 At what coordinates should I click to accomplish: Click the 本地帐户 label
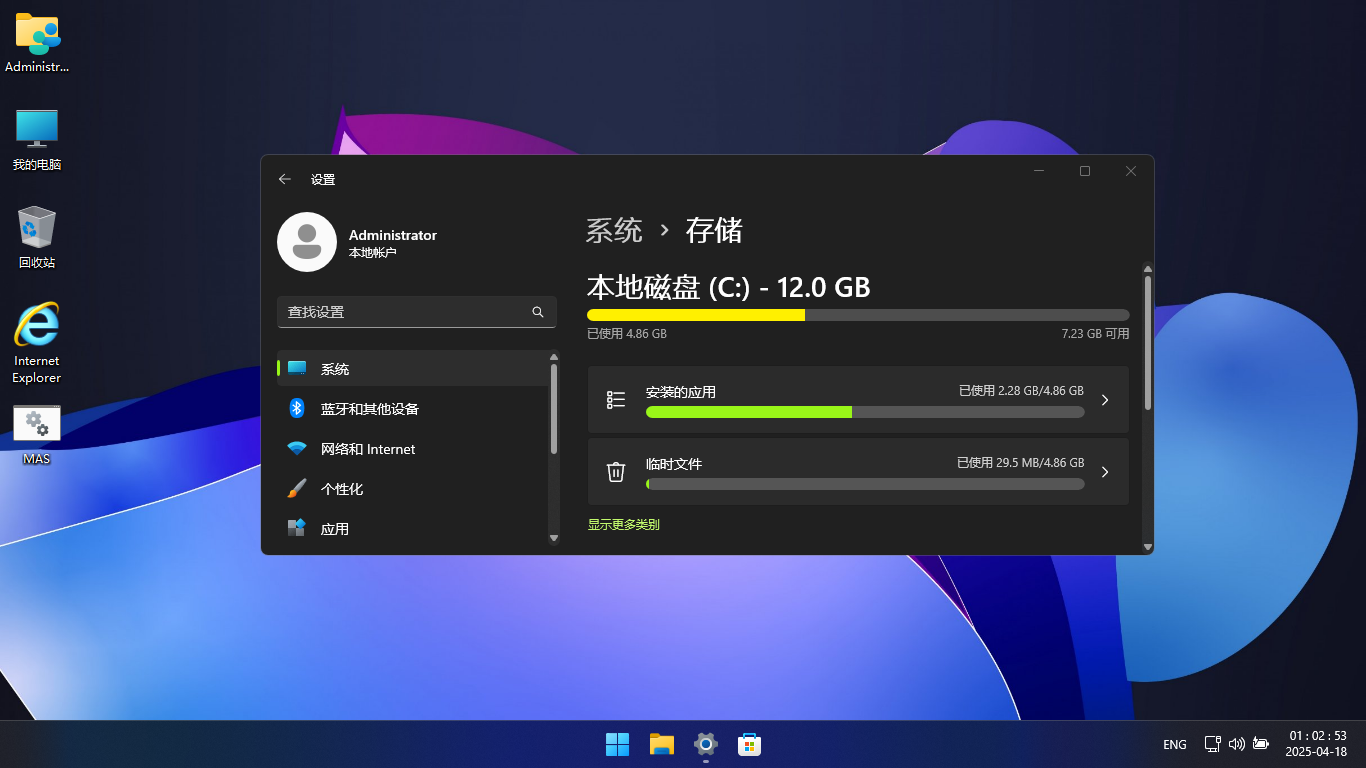point(372,253)
